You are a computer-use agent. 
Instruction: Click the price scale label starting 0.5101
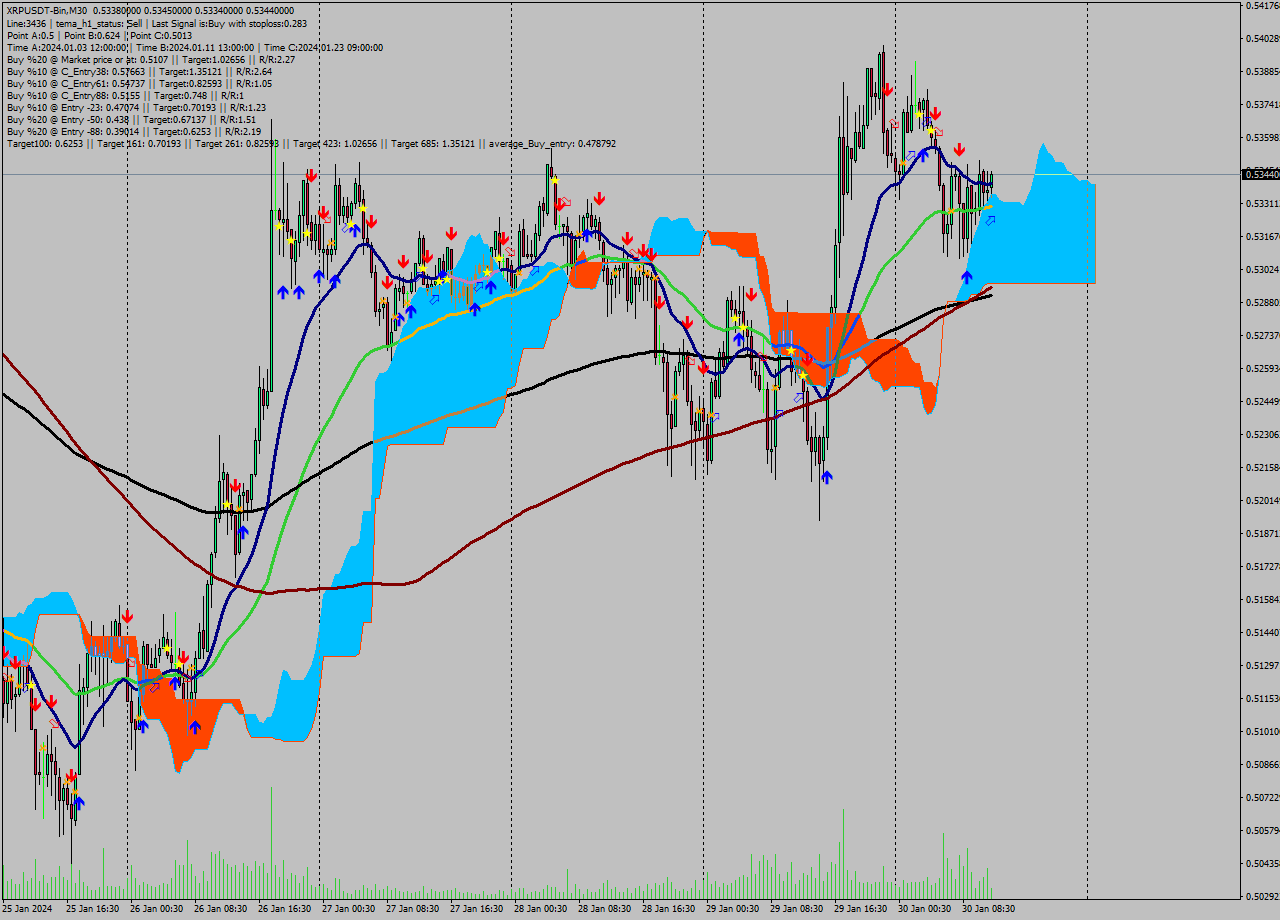click(1262, 732)
